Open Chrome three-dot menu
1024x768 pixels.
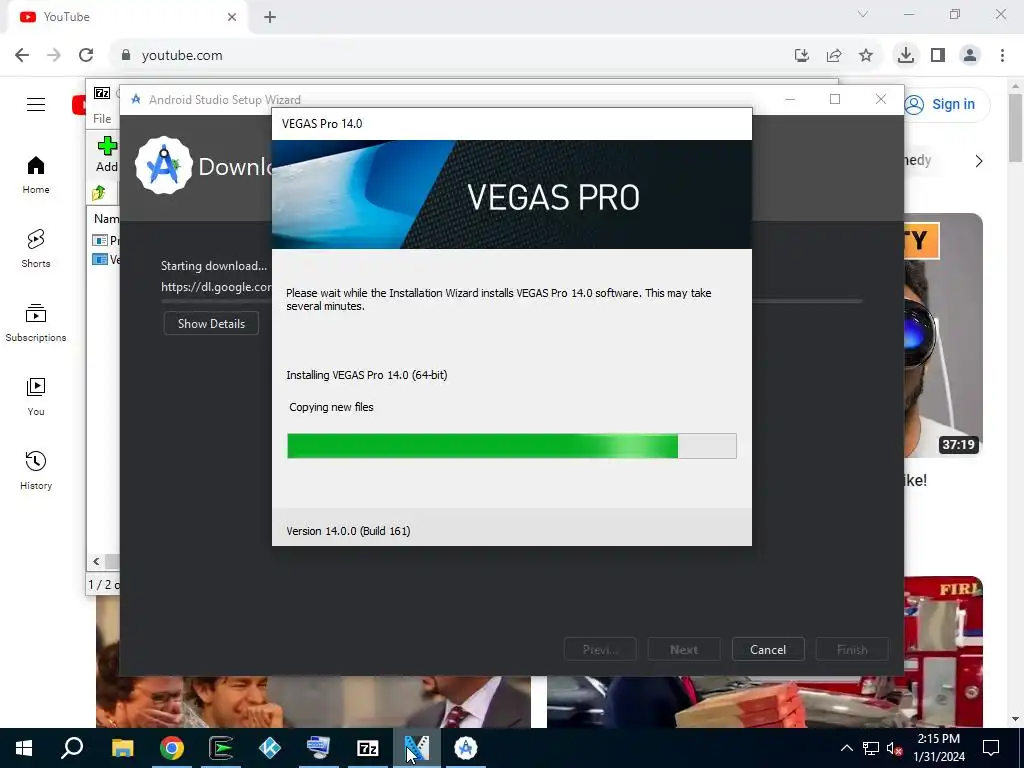click(1002, 55)
